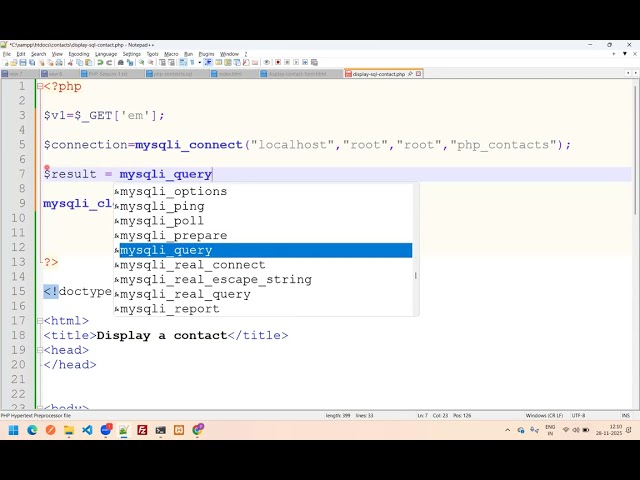Cut selection using the scissors icon
Viewport: 640px width, 480px height.
[x=71, y=62]
